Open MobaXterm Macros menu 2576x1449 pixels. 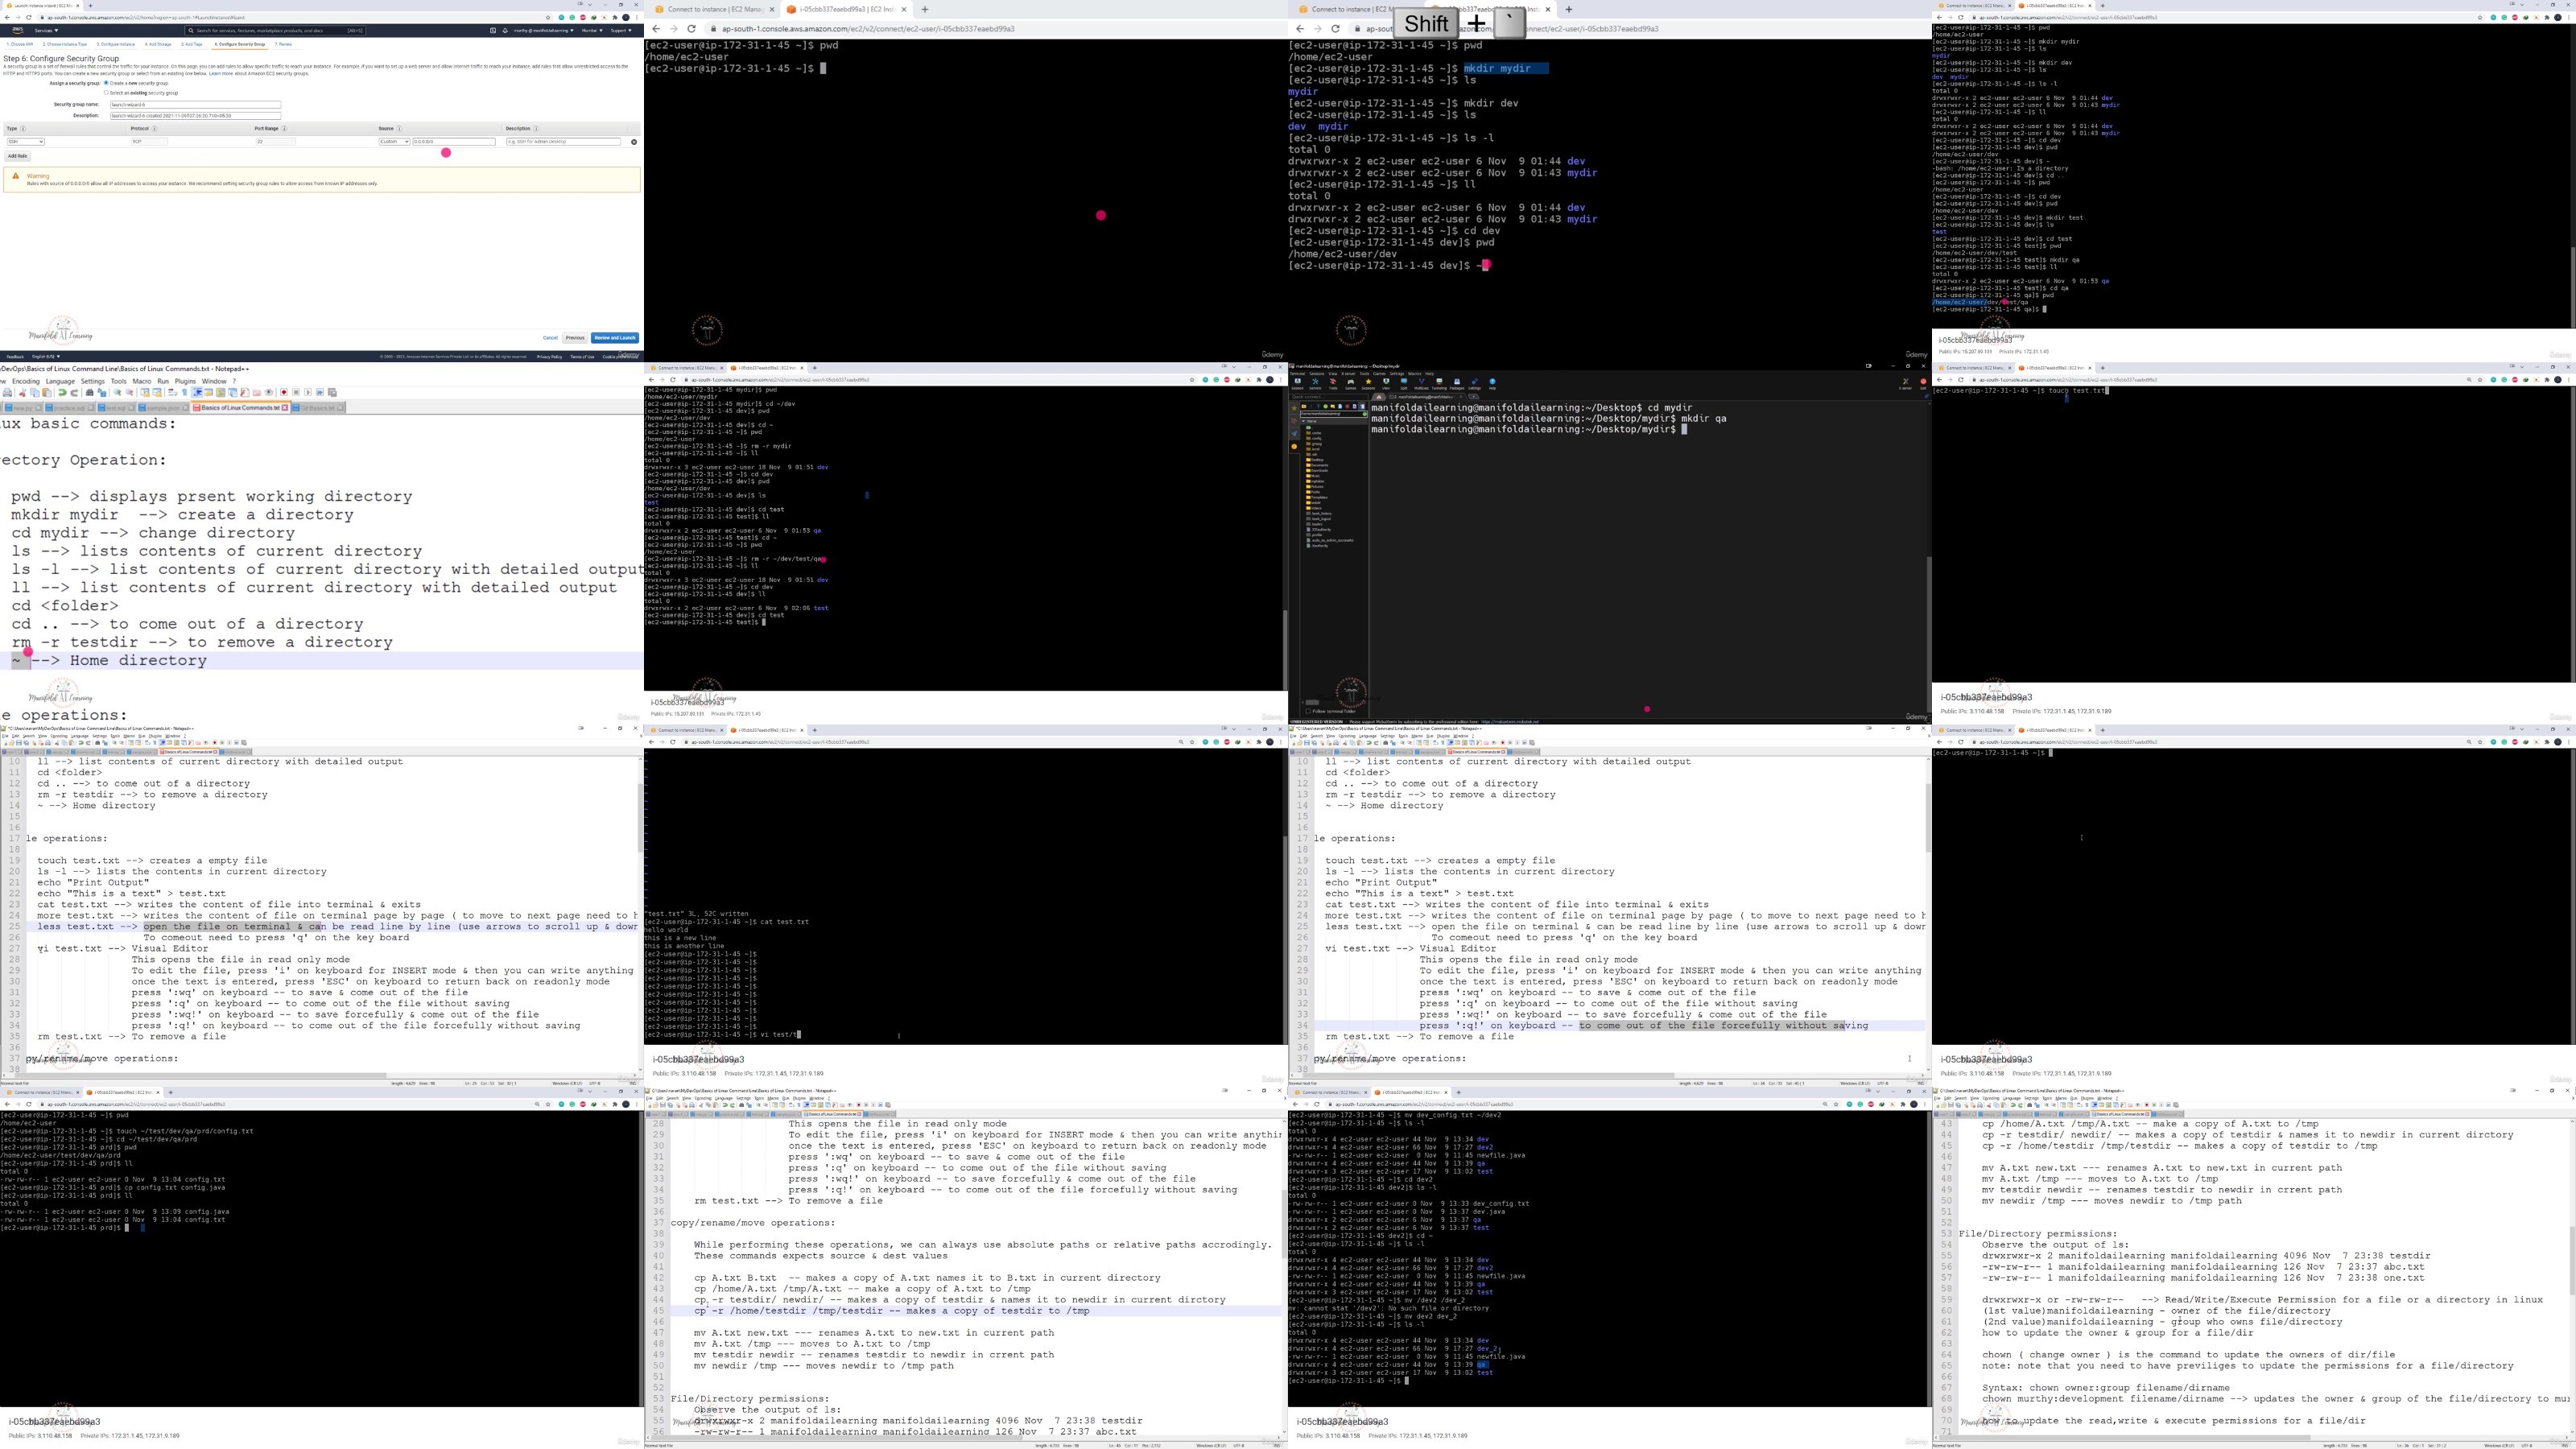[1415, 374]
